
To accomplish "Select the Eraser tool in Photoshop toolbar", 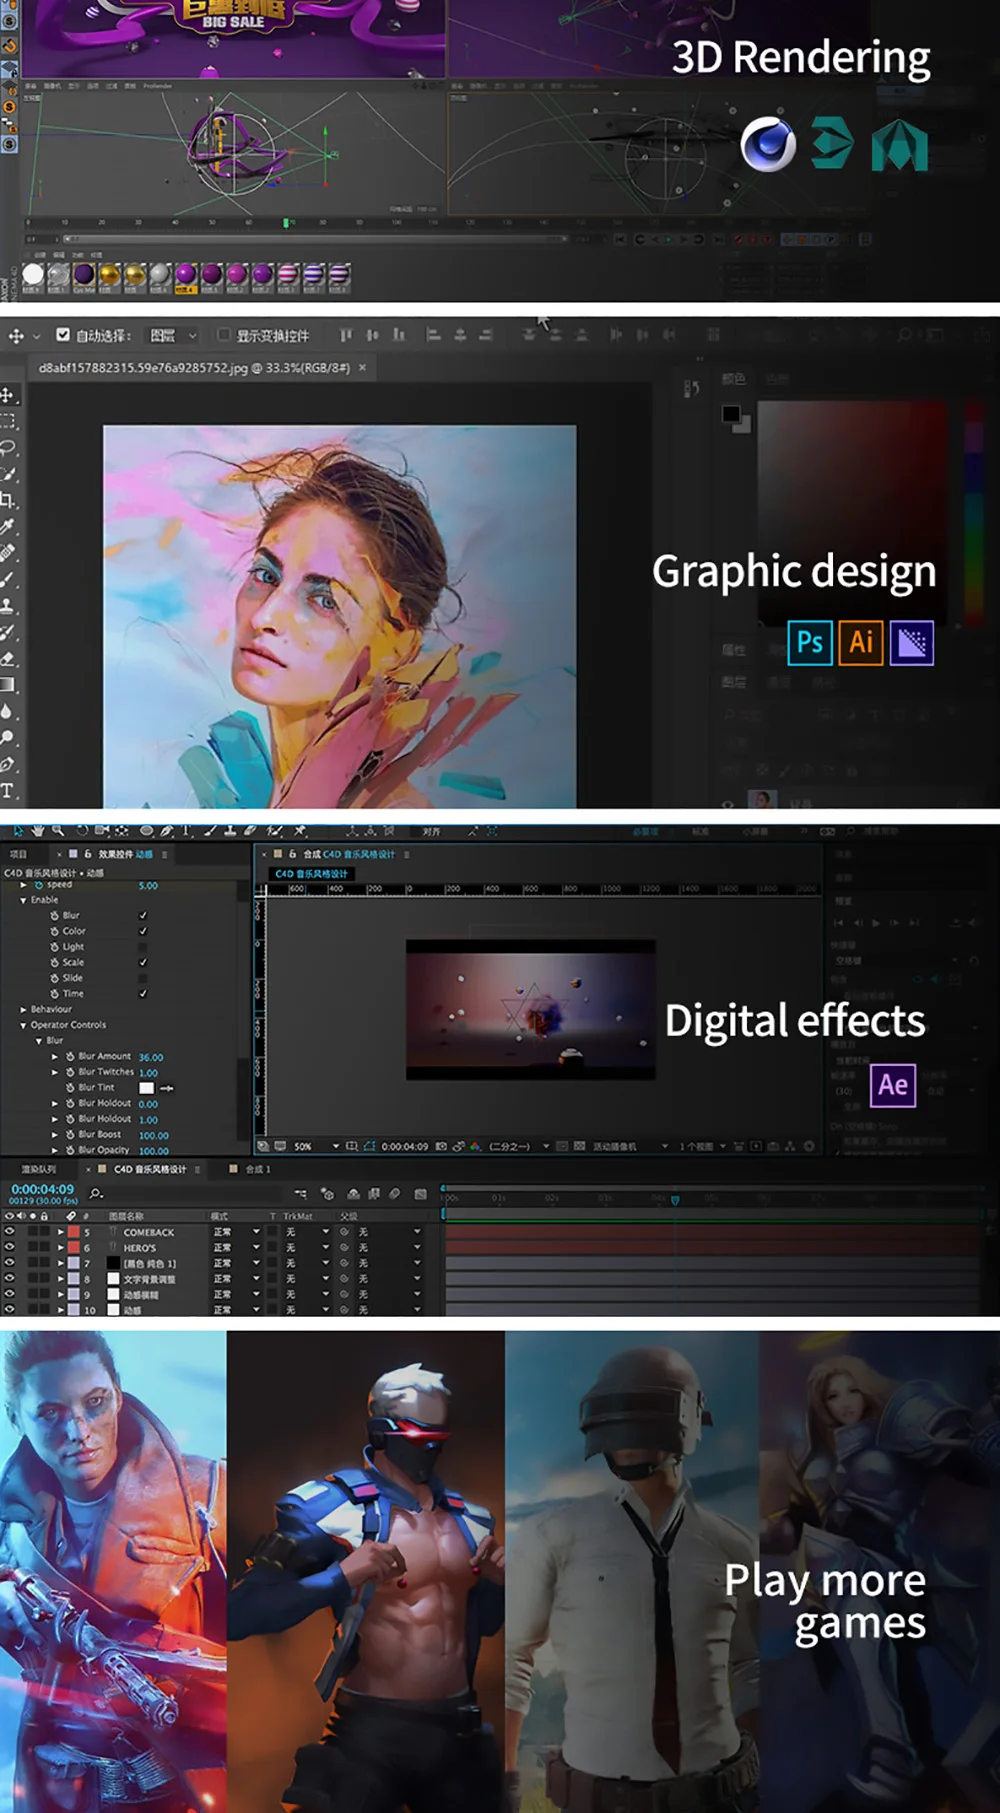I will click(x=9, y=658).
